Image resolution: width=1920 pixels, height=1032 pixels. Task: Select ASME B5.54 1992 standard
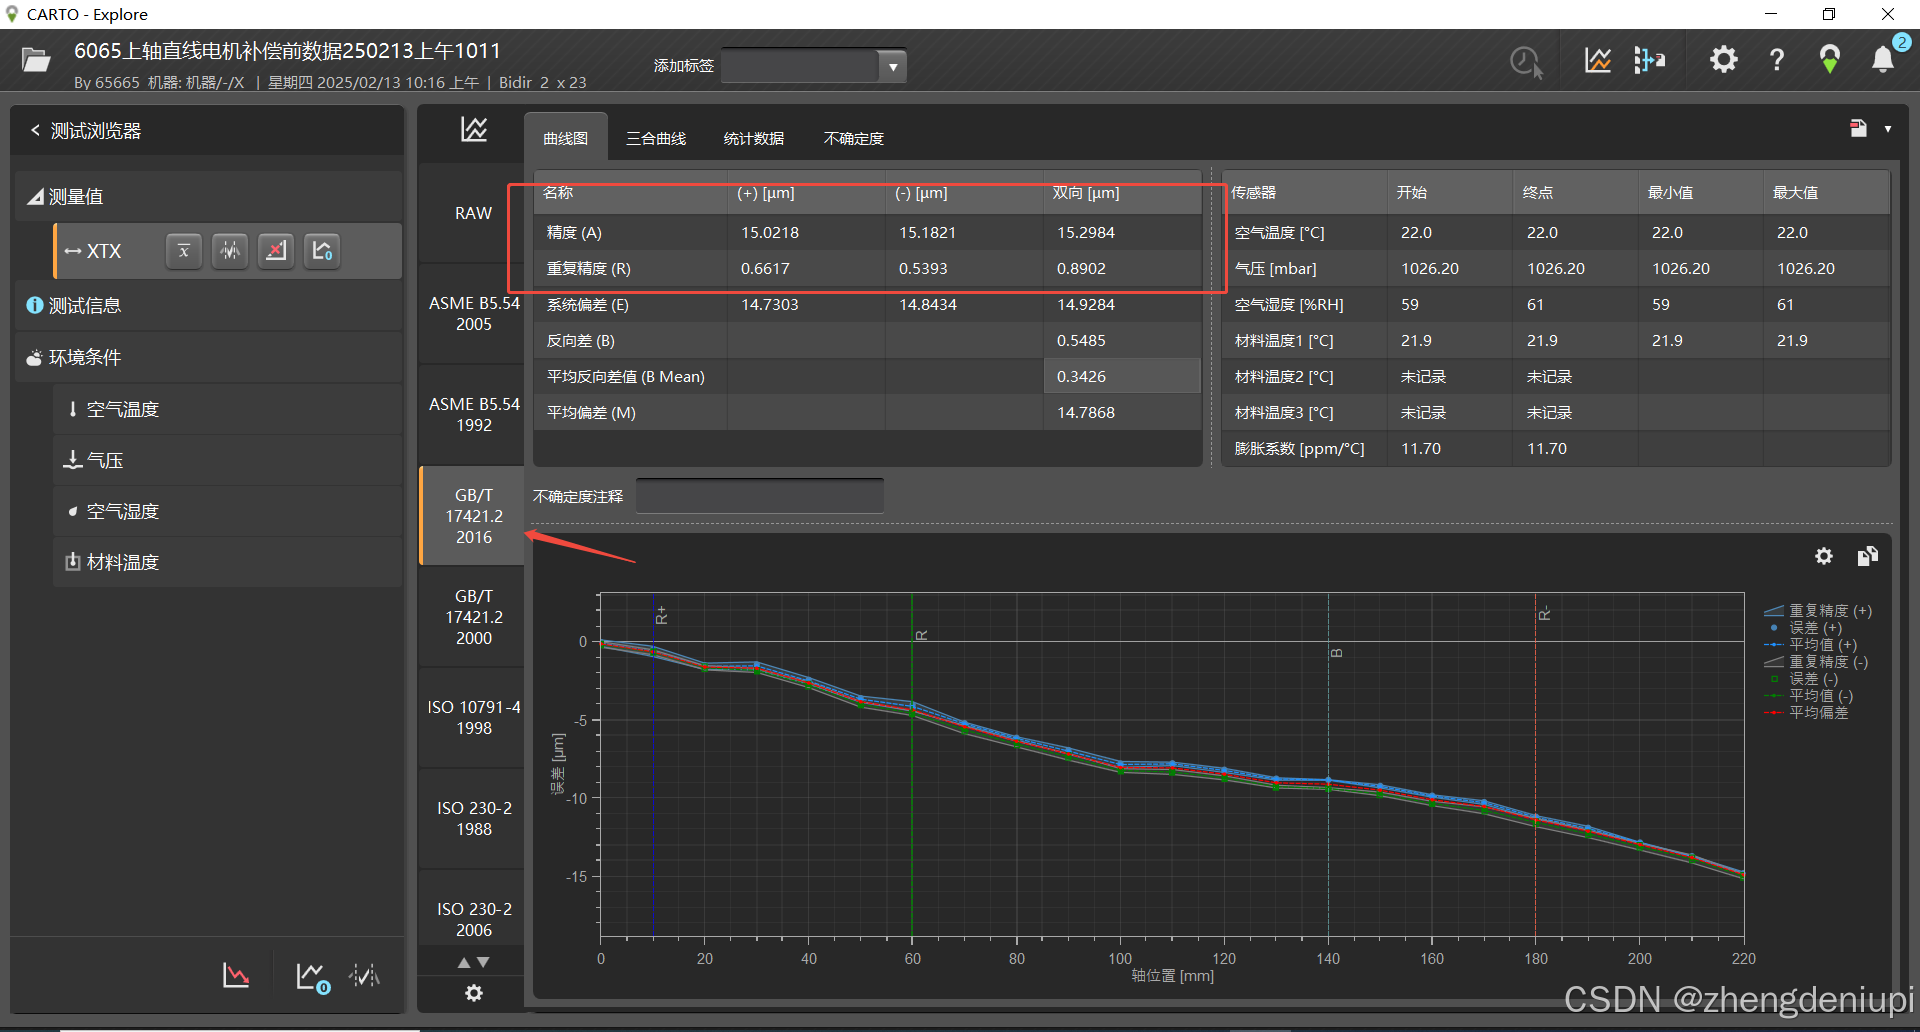[474, 415]
